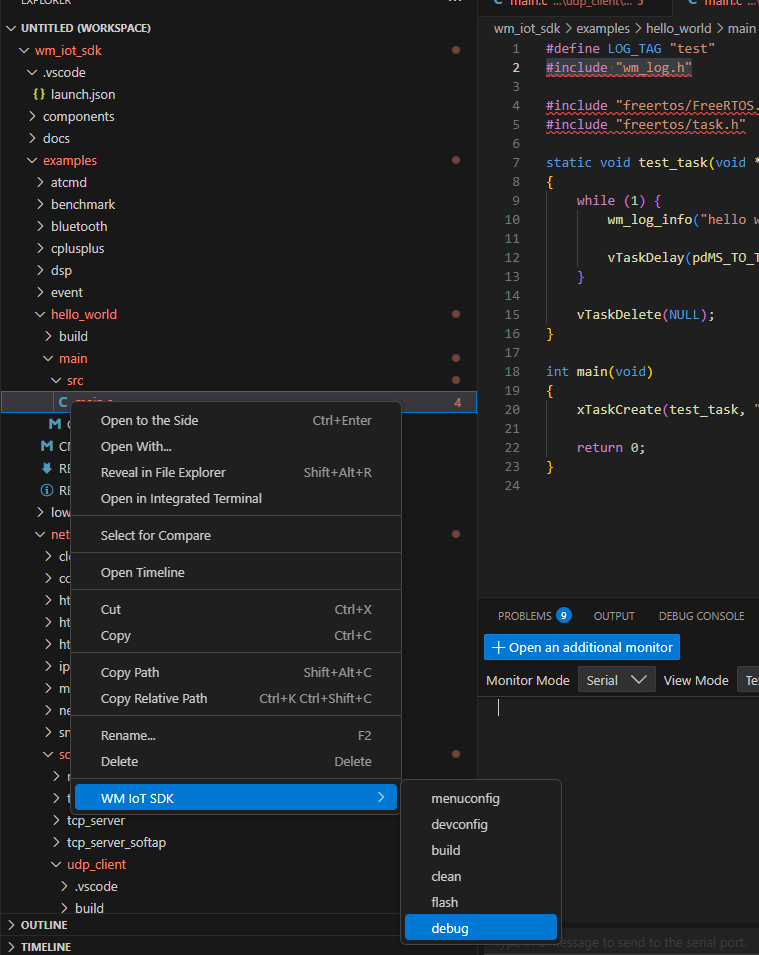Expand the dsp folder

pyautogui.click(x=40, y=270)
